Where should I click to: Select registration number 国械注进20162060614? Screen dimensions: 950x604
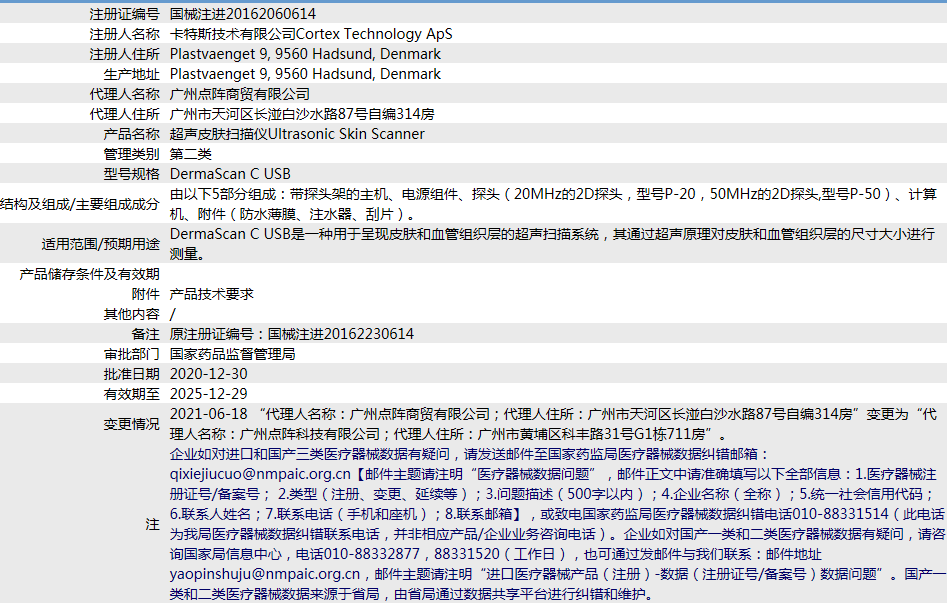point(243,14)
